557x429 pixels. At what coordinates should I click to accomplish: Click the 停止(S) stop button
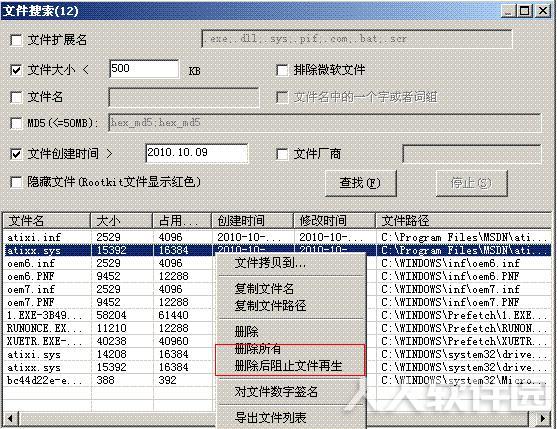coord(471,183)
